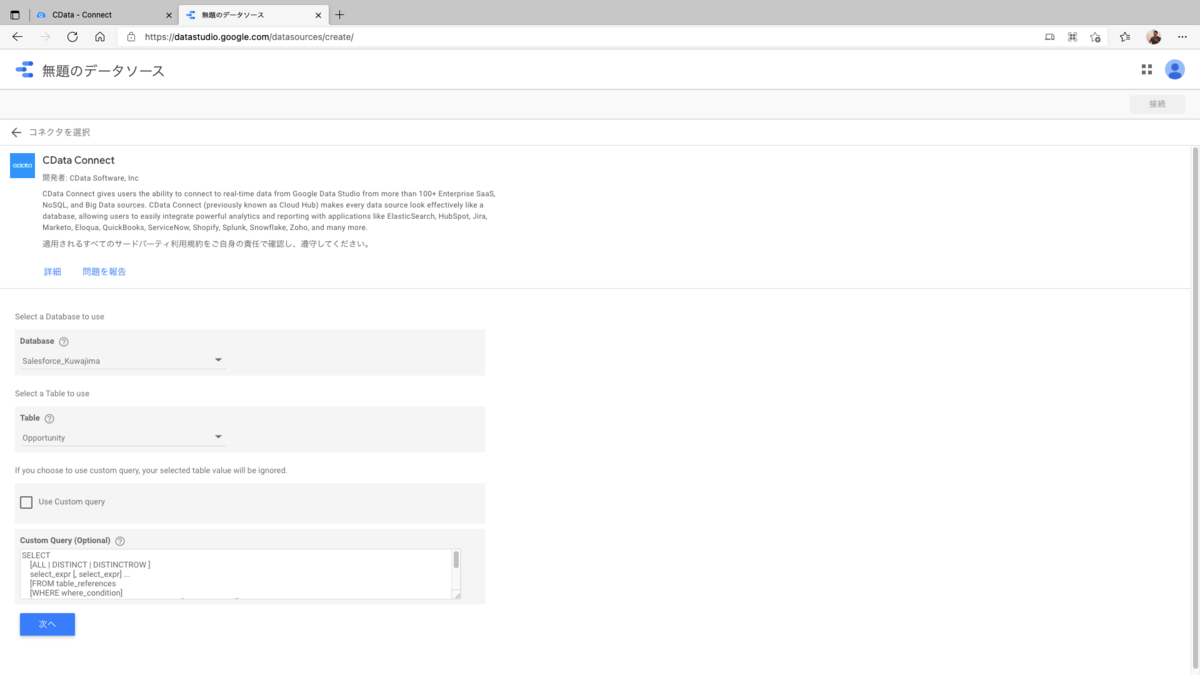1200x675 pixels.
Task: Open the Google account avatar
Action: [x=1175, y=70]
